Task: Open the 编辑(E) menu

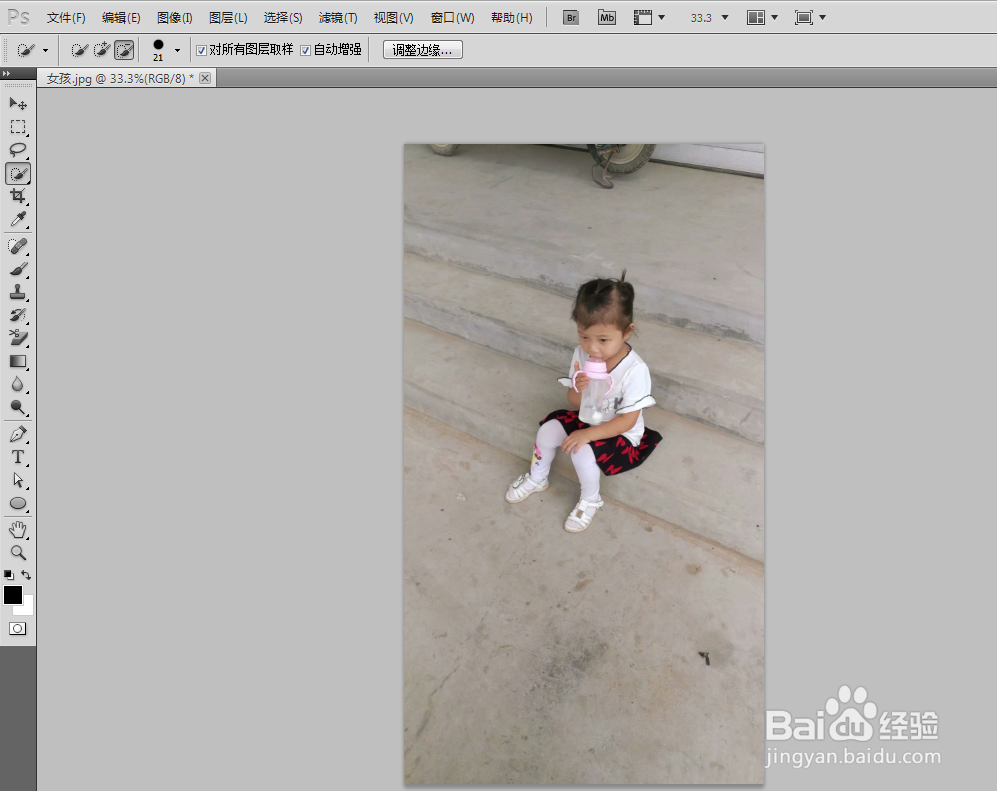Action: click(x=121, y=18)
